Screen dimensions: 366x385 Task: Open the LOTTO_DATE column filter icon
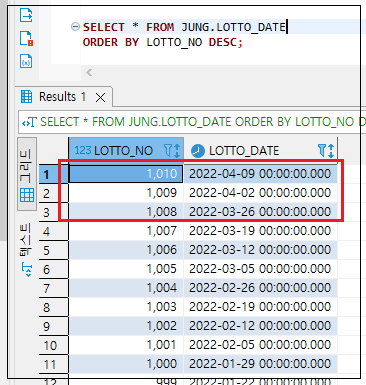tap(322, 151)
